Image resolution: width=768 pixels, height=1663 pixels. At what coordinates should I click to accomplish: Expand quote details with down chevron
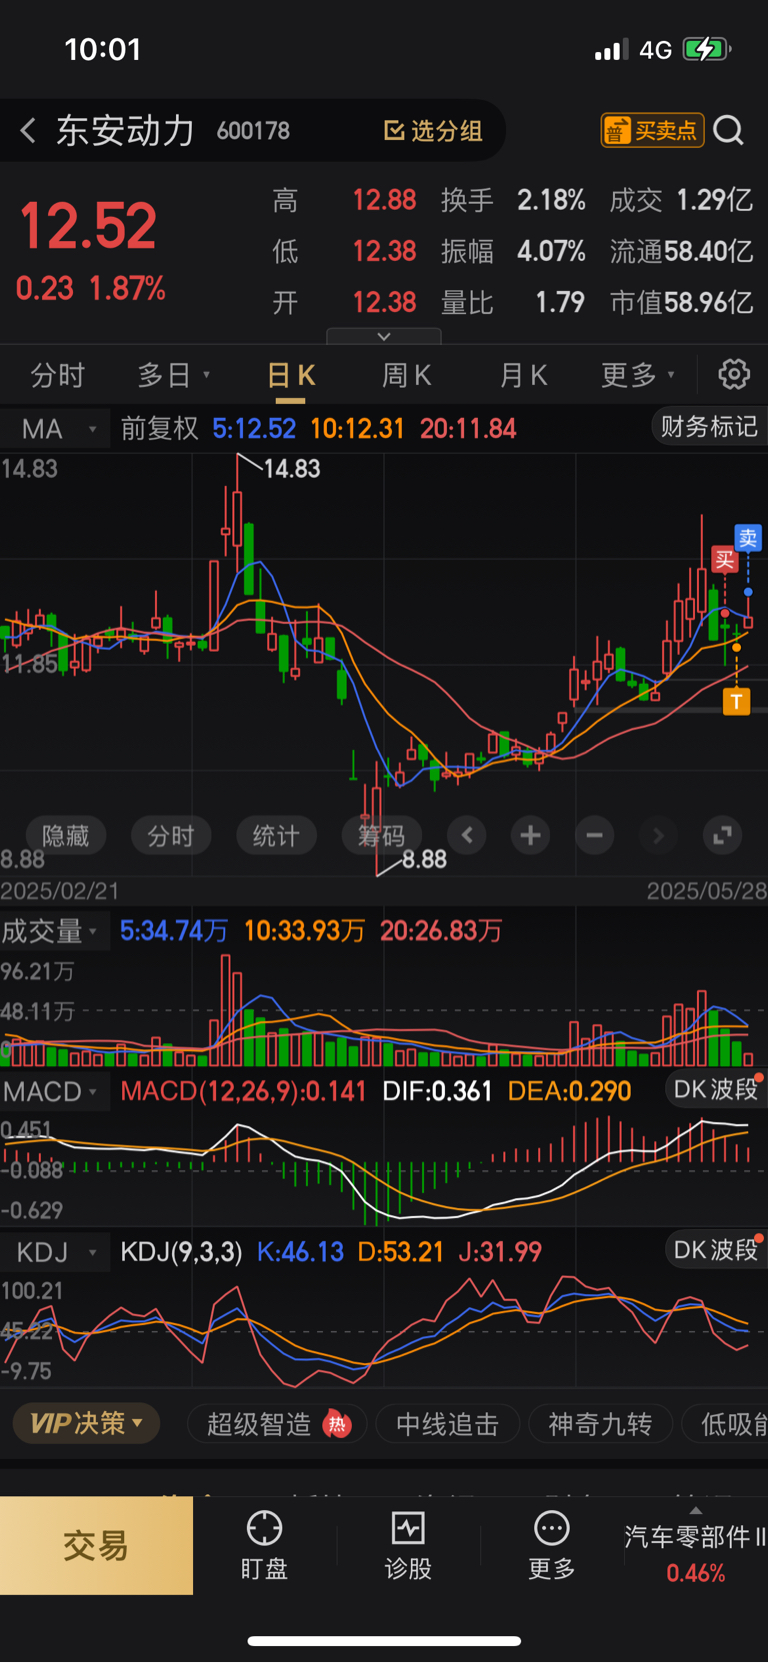(x=384, y=337)
